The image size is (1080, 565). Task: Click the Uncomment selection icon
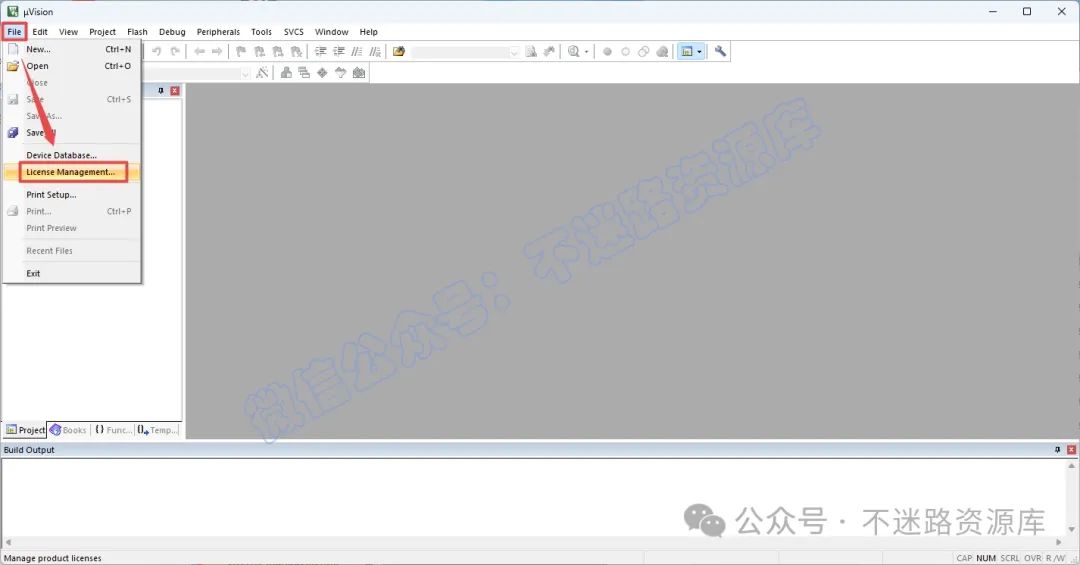(375, 52)
